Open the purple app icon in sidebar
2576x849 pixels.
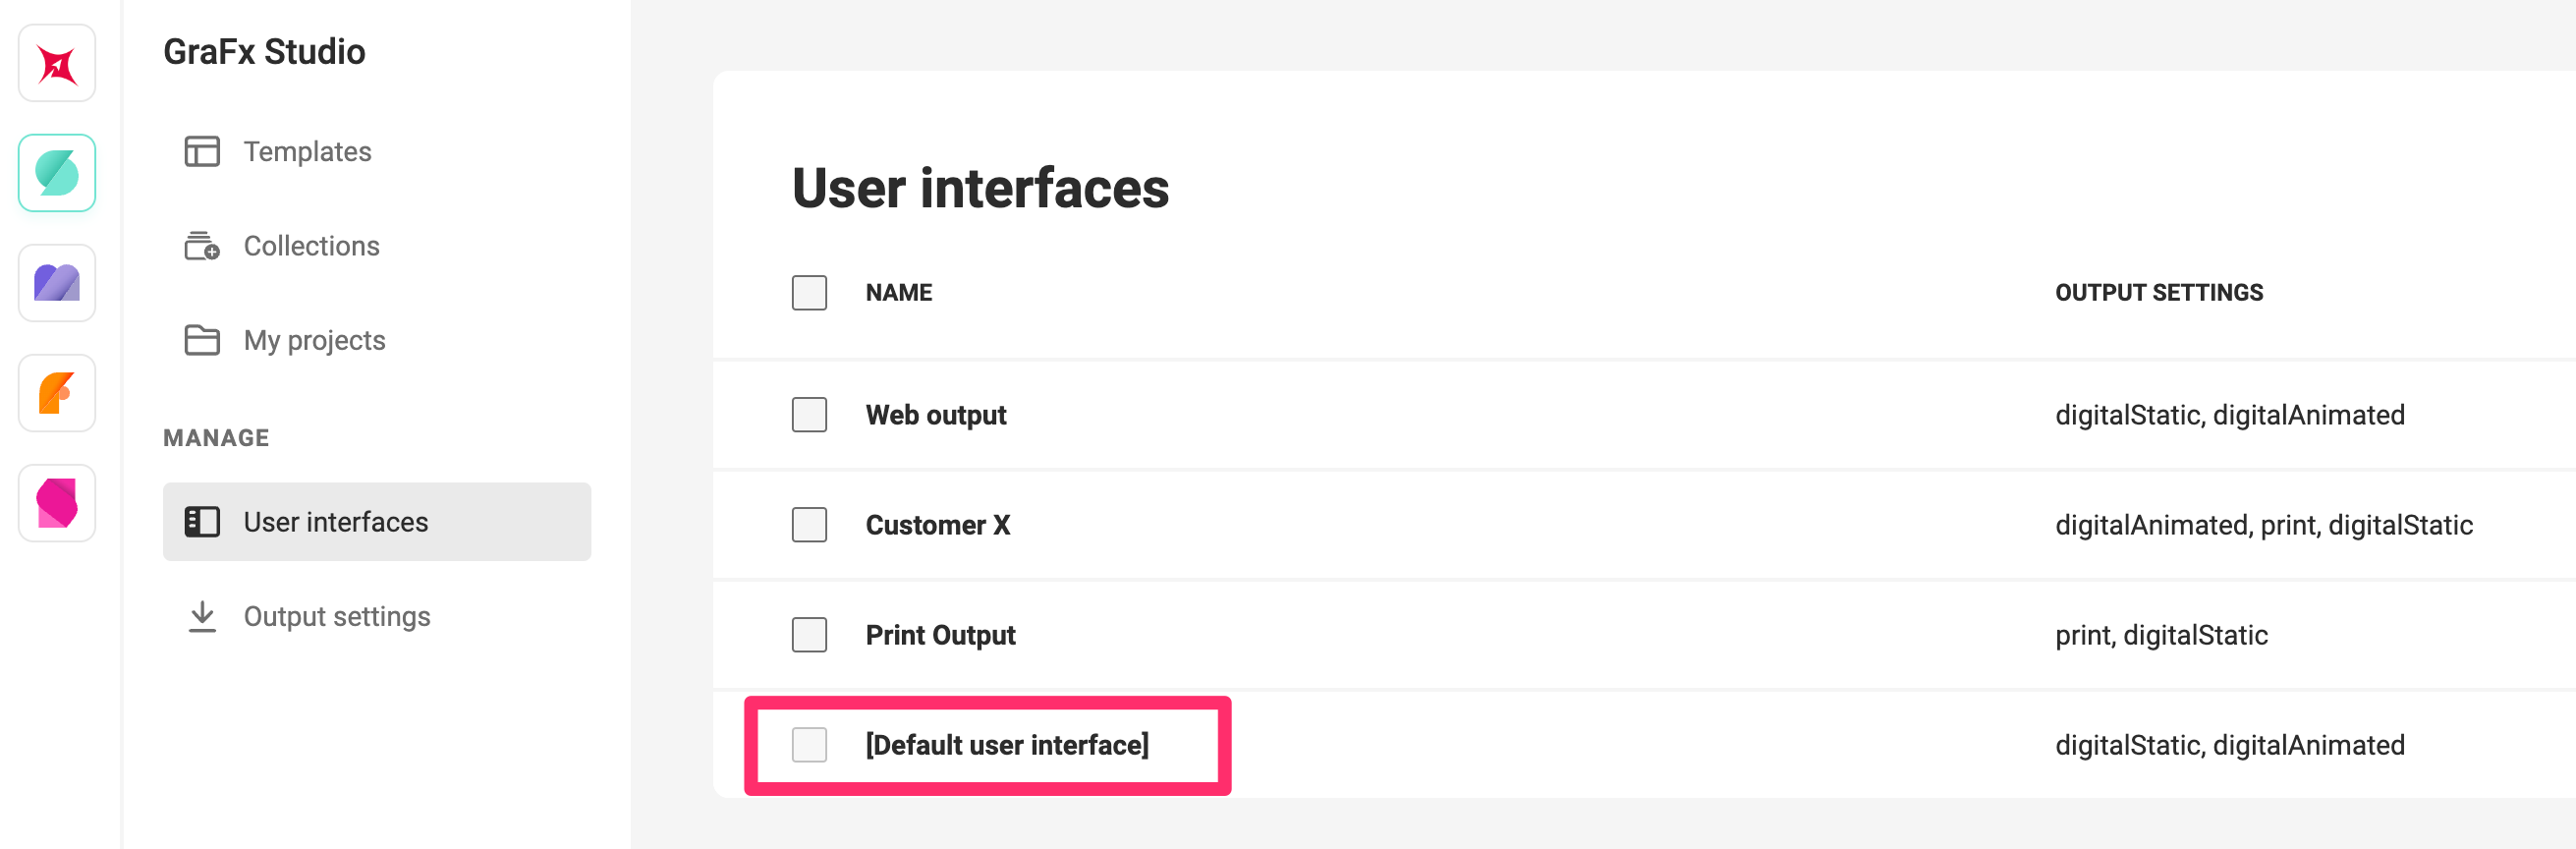(x=57, y=283)
